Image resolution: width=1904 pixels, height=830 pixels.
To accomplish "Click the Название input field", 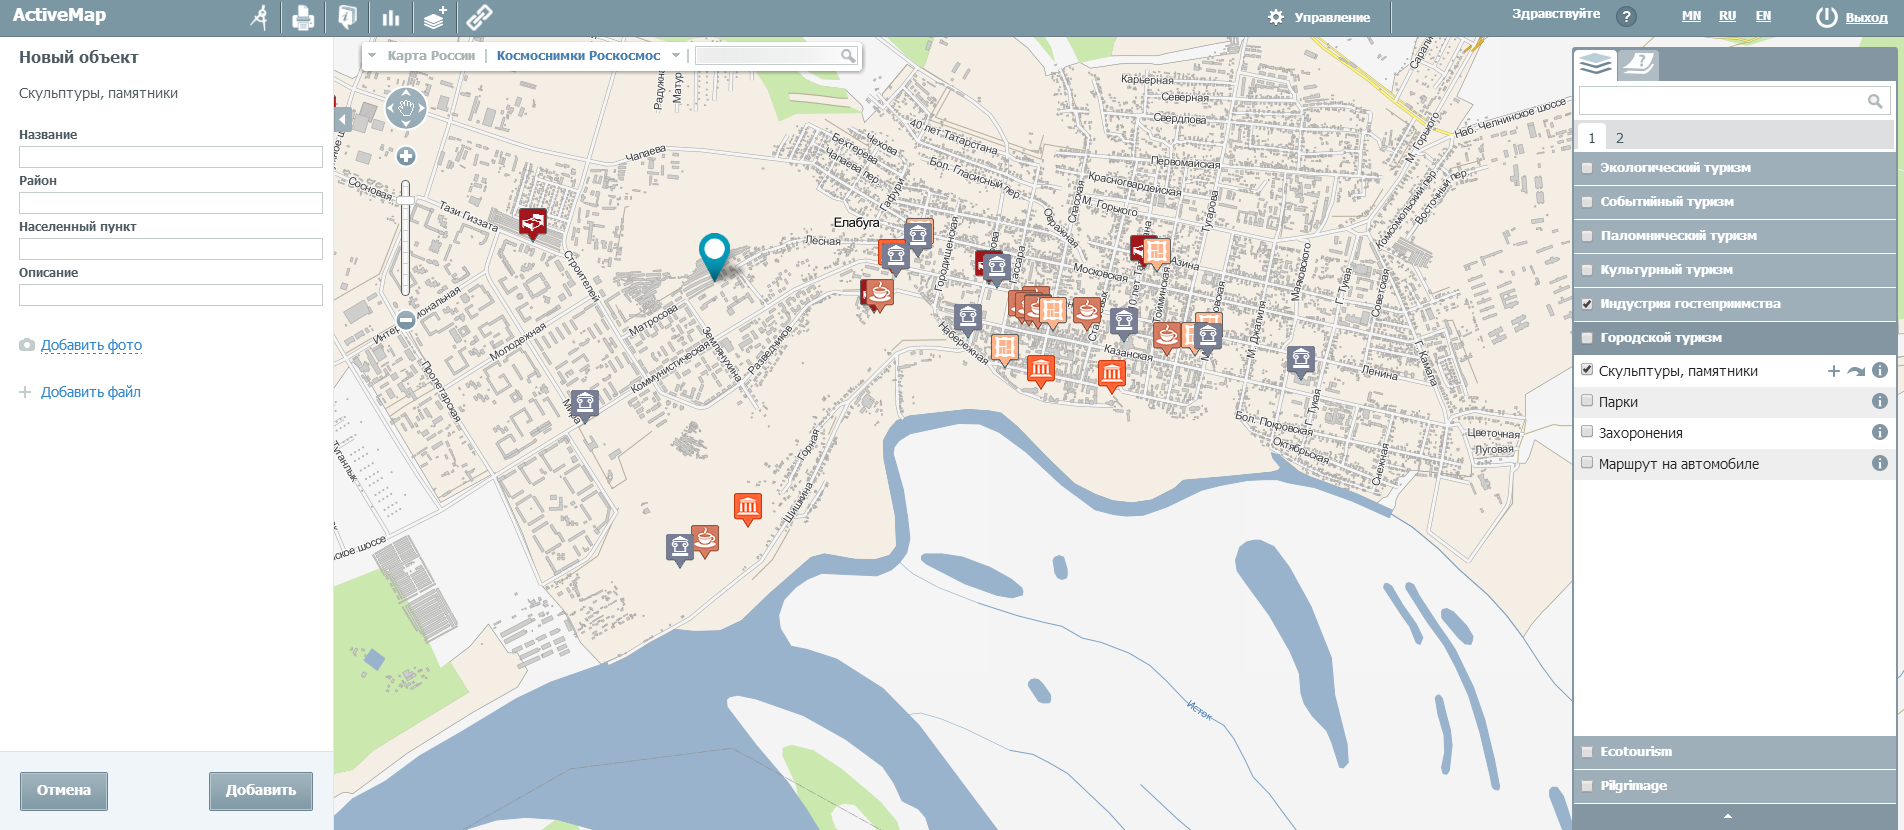I will [x=171, y=157].
